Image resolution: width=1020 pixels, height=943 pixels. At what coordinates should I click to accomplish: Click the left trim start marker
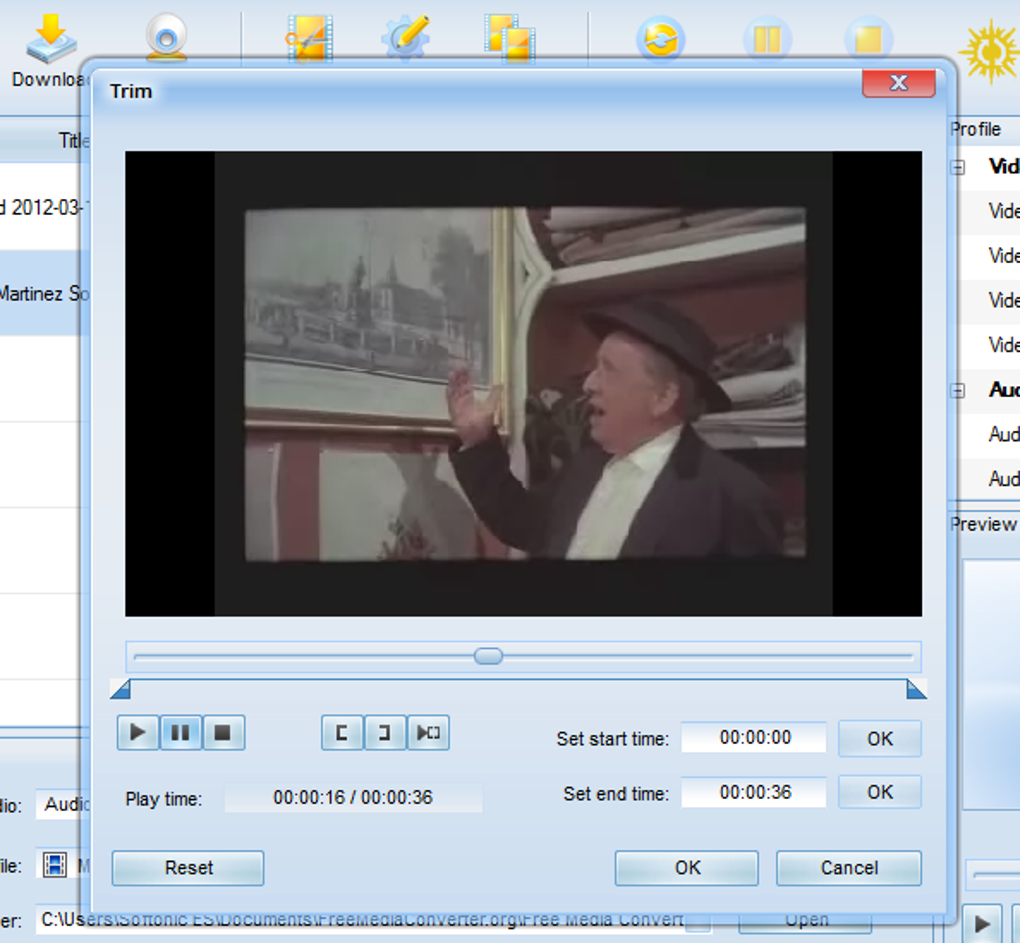pos(121,689)
